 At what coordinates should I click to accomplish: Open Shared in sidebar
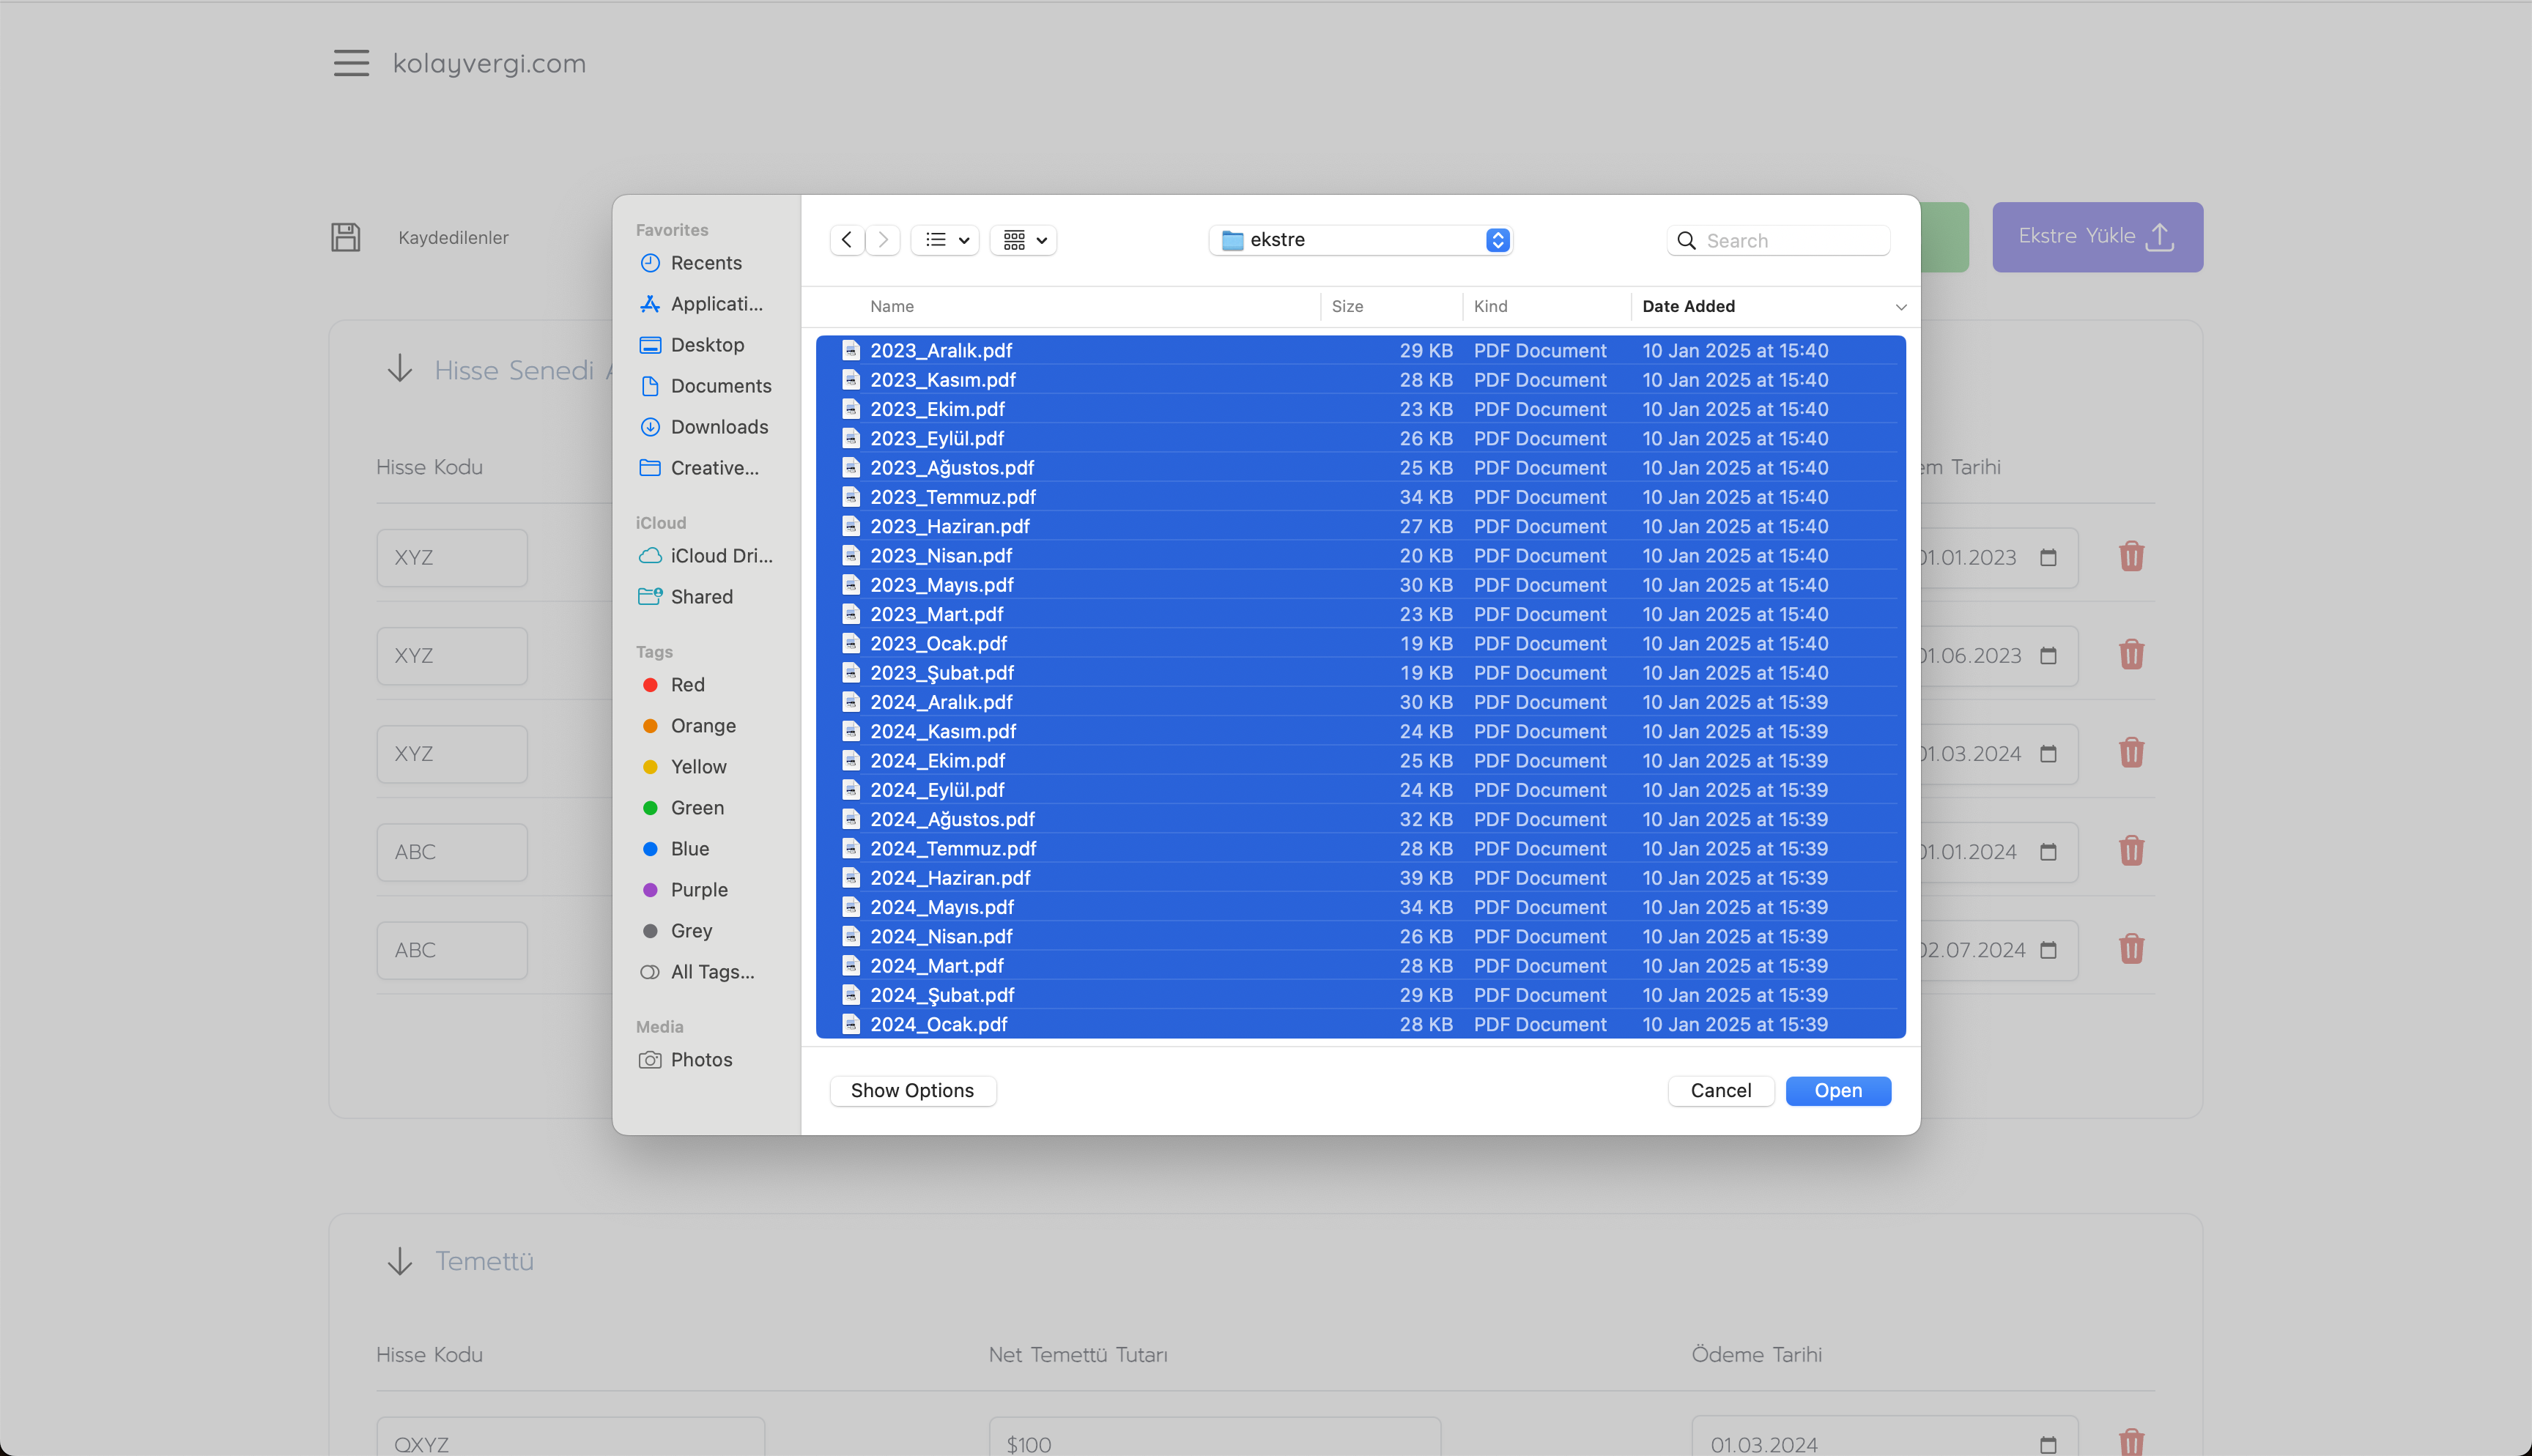tap(706, 597)
